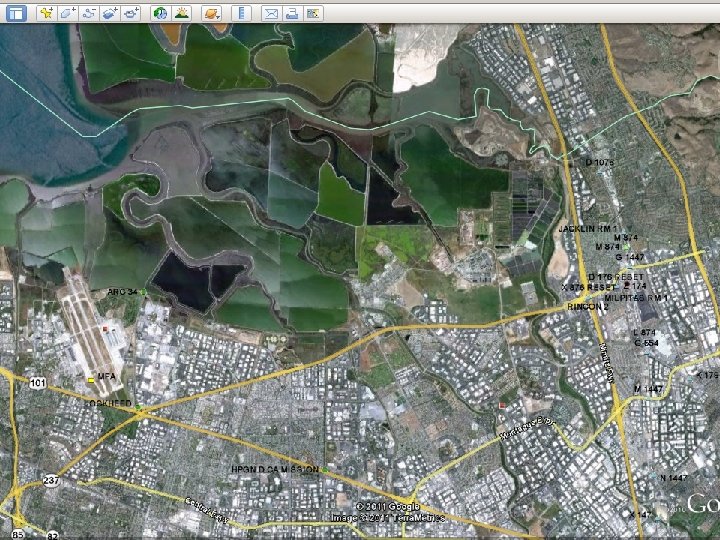Select the D 1076 survey mark label
This screenshot has width=720, height=540.
(x=600, y=163)
